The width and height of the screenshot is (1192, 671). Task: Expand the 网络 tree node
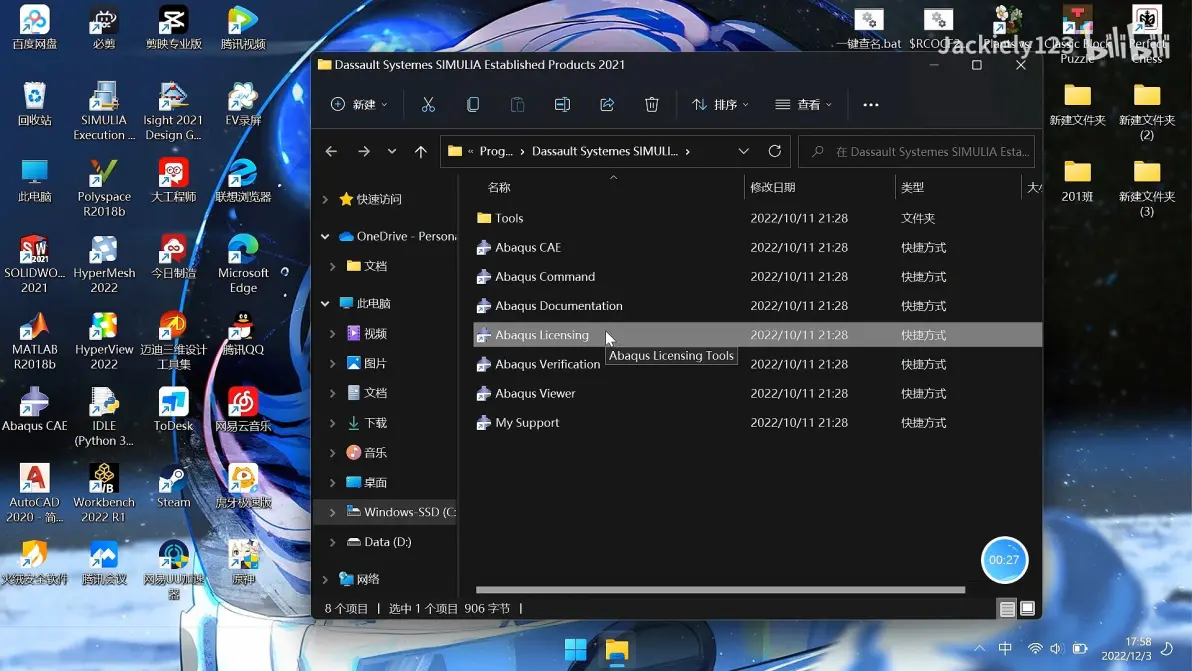325,579
